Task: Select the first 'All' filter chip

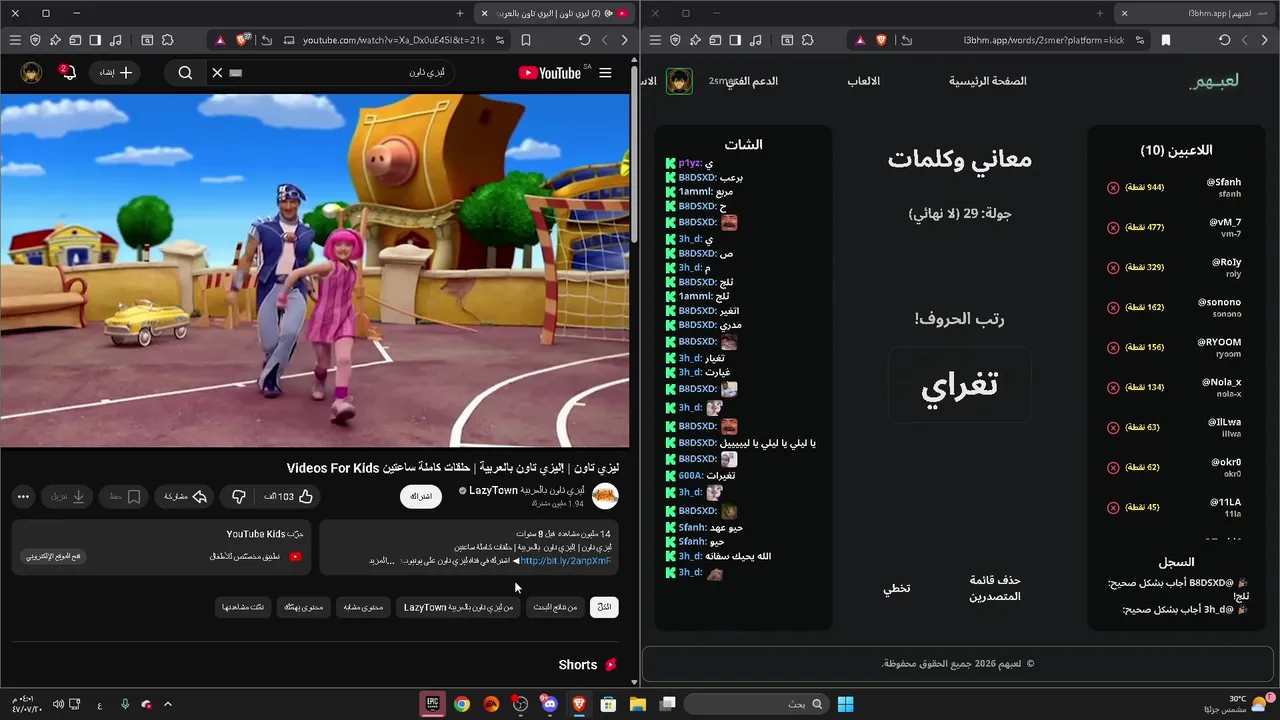Action: pyautogui.click(x=604, y=607)
